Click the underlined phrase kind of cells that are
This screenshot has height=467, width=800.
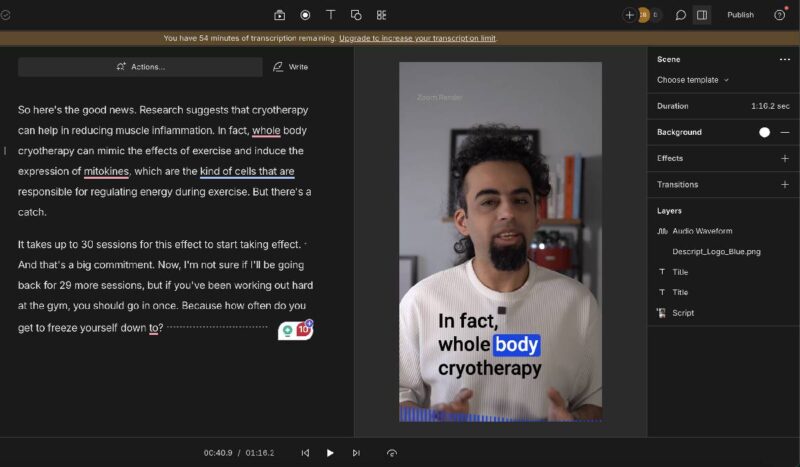click(x=247, y=171)
